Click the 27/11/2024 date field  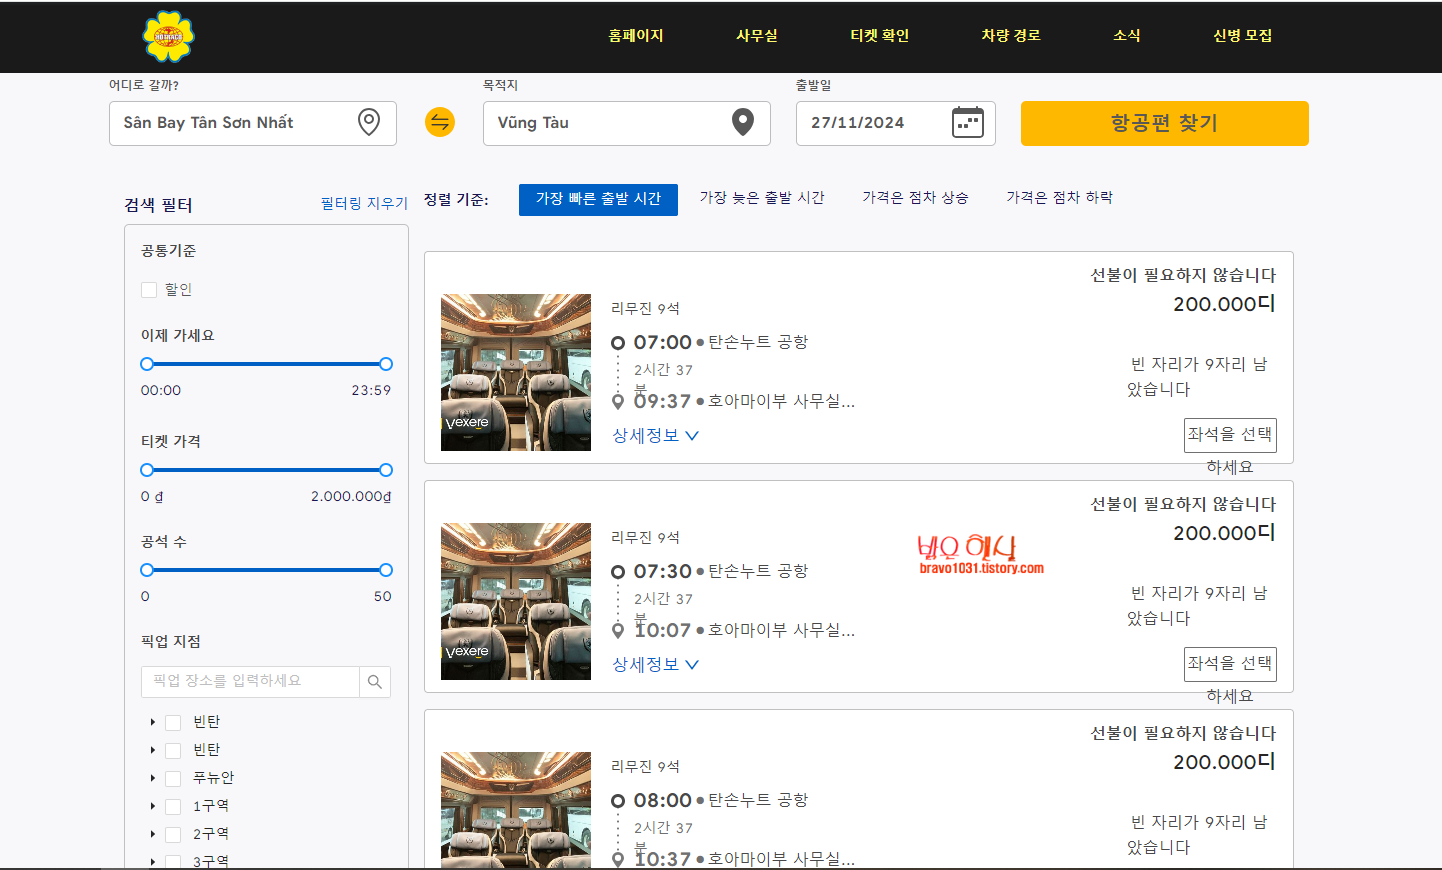[x=896, y=123]
